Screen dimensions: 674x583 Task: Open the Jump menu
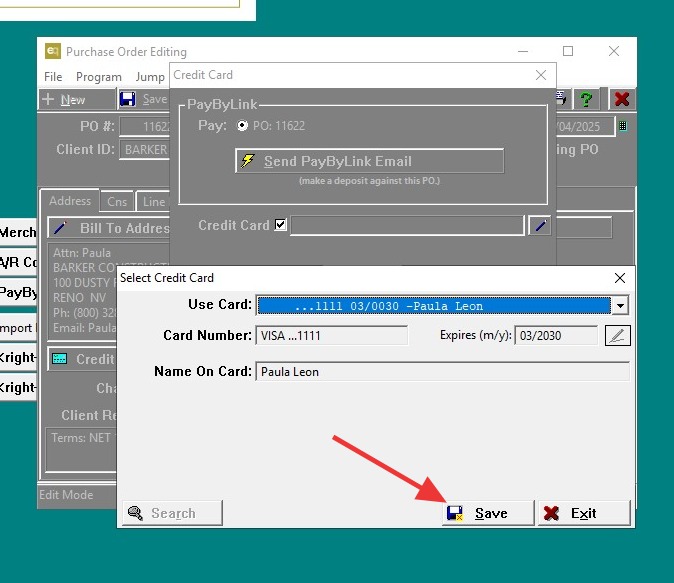click(x=150, y=77)
